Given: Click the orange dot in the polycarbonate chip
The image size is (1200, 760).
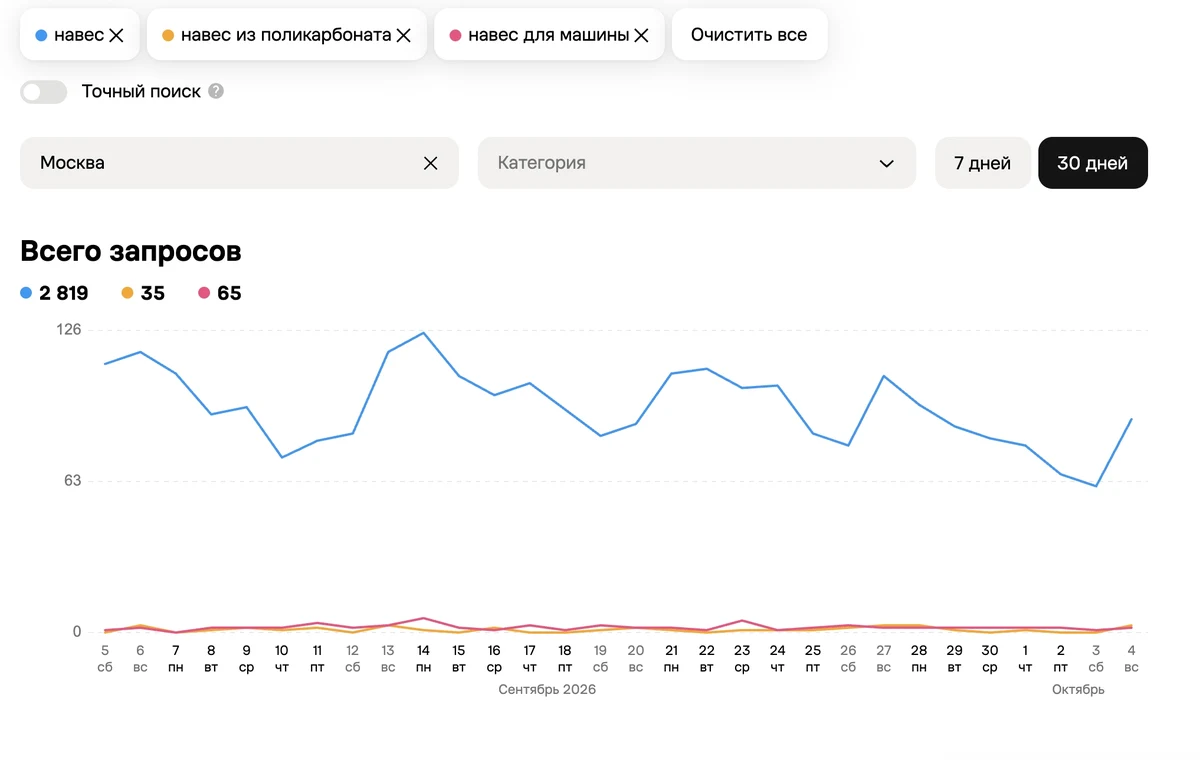Looking at the screenshot, I should [168, 35].
